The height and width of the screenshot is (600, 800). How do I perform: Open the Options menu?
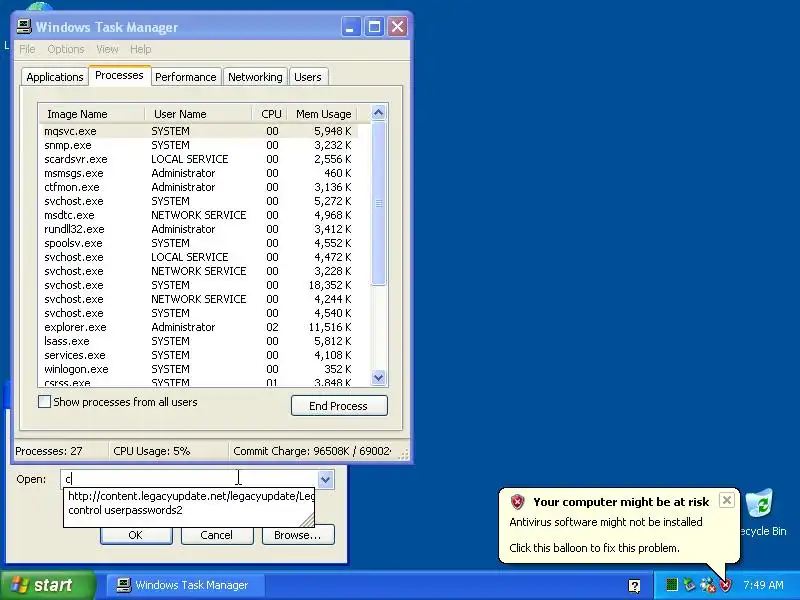tap(66, 49)
